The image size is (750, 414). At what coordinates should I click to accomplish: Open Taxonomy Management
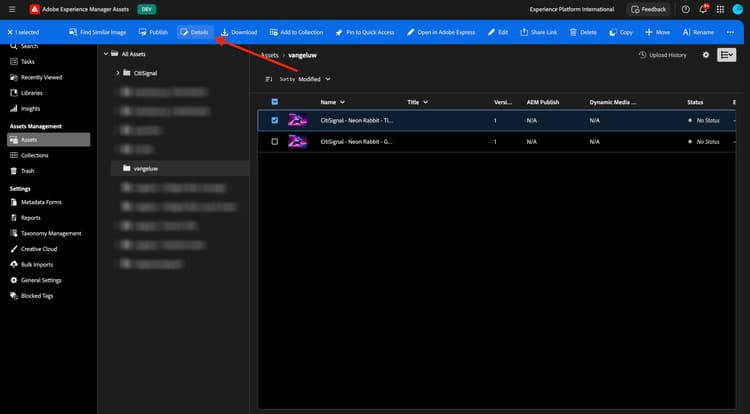(45, 234)
